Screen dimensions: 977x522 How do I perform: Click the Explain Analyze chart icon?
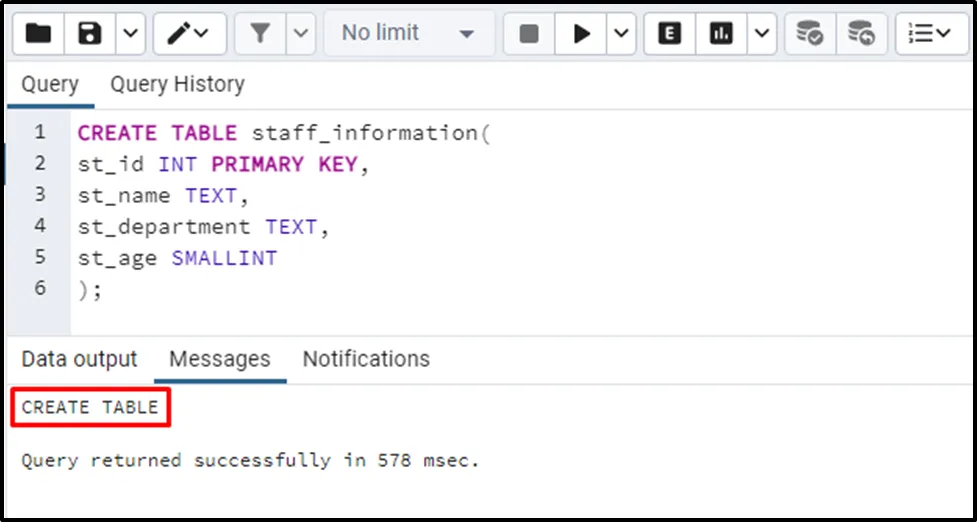tap(721, 34)
